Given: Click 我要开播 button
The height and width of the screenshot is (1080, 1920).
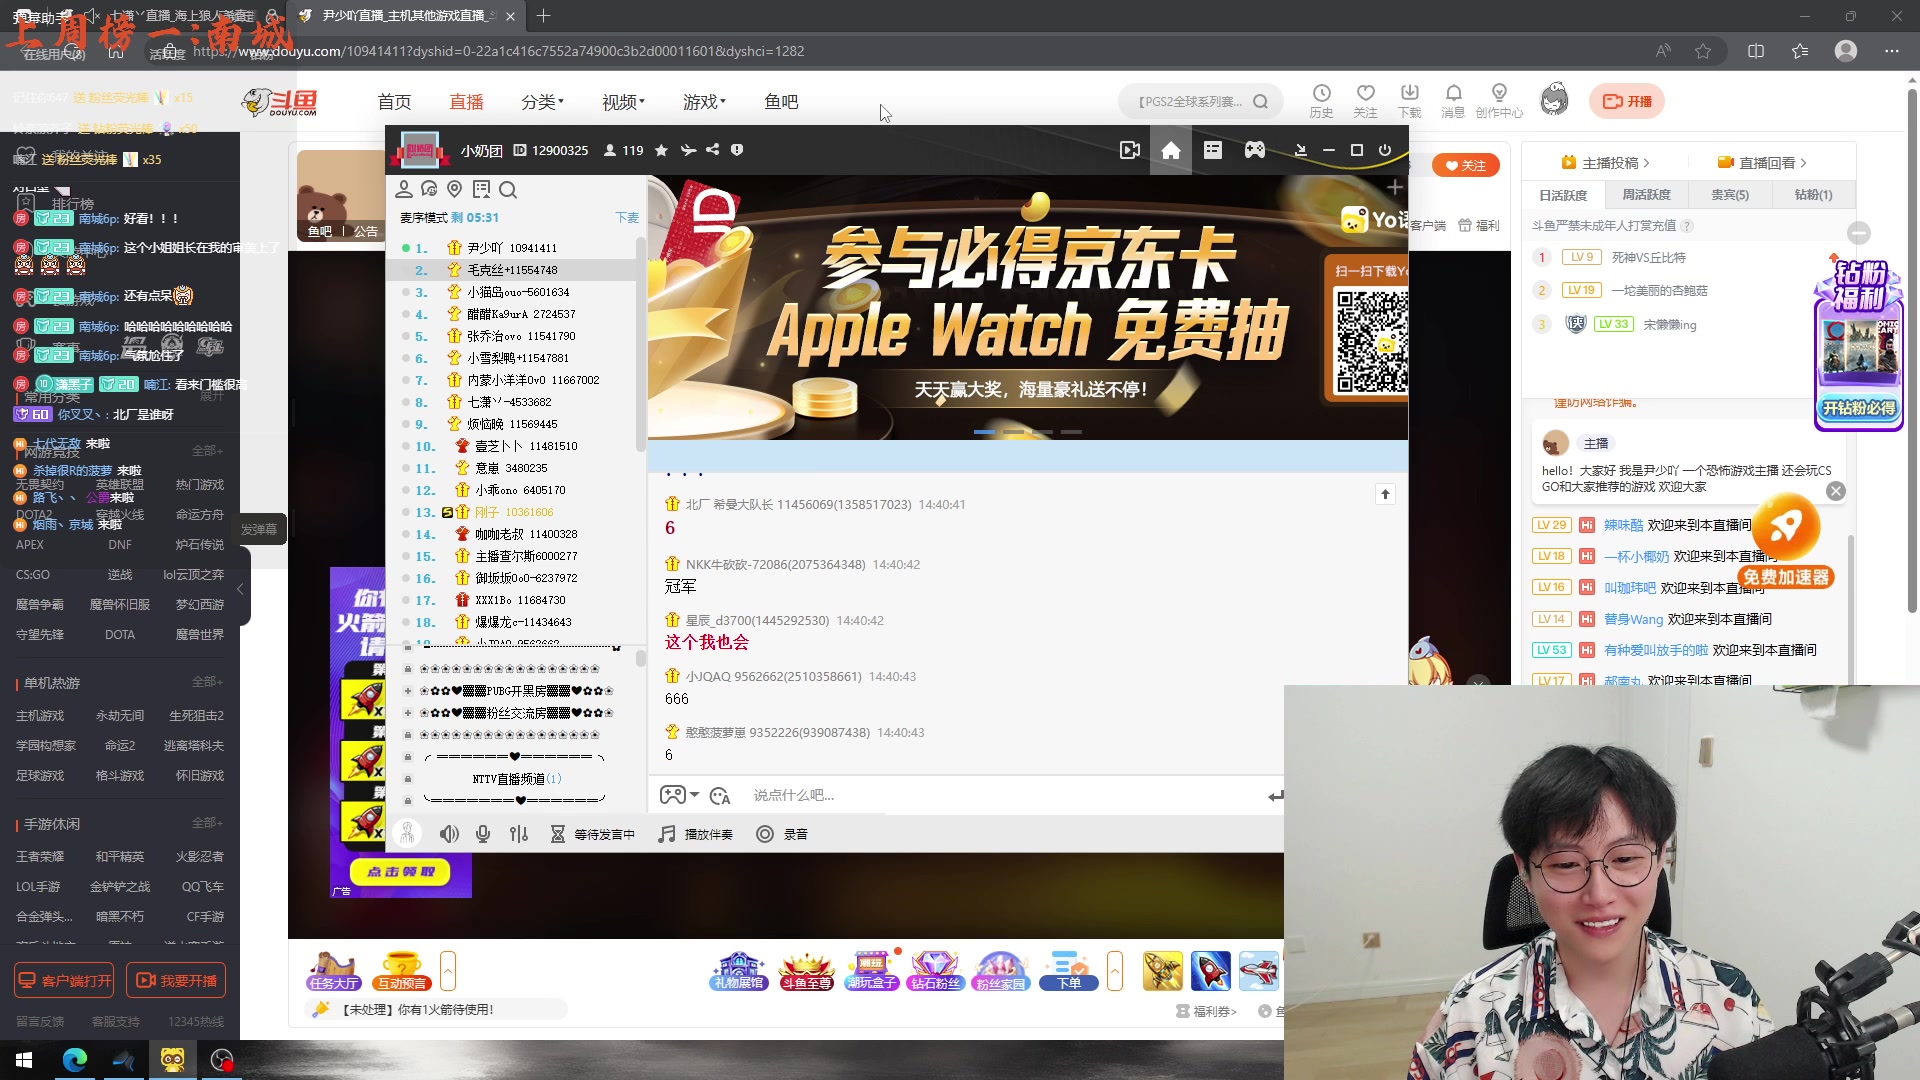Looking at the screenshot, I should [176, 981].
